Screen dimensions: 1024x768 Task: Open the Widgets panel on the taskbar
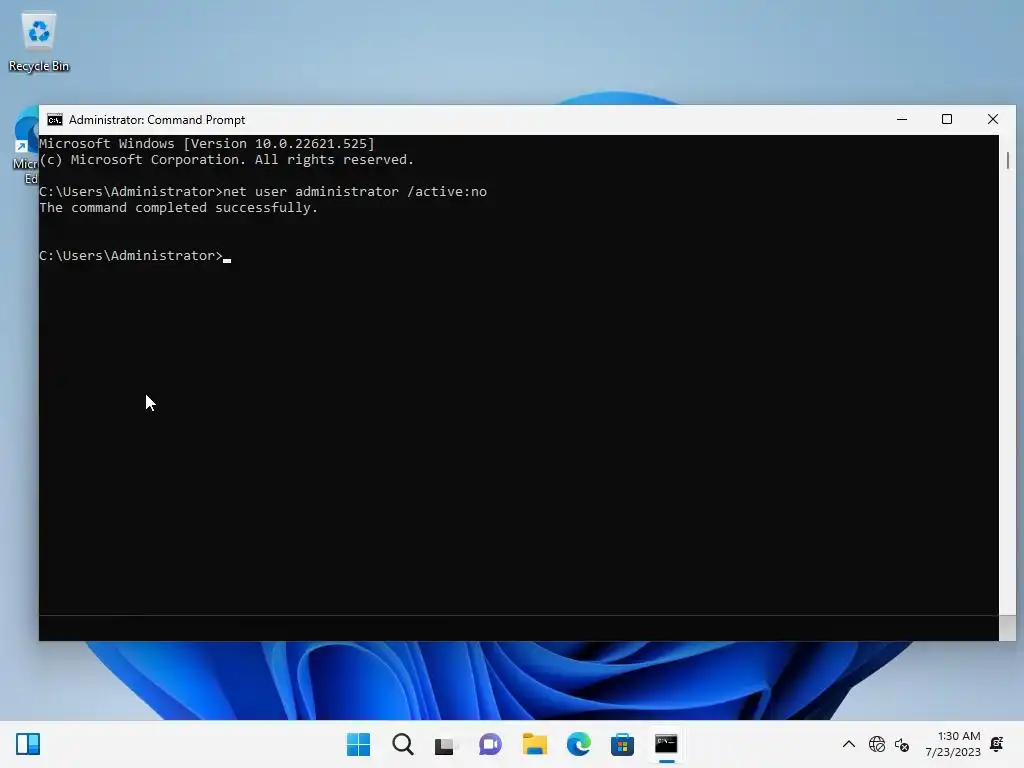pyautogui.click(x=28, y=744)
